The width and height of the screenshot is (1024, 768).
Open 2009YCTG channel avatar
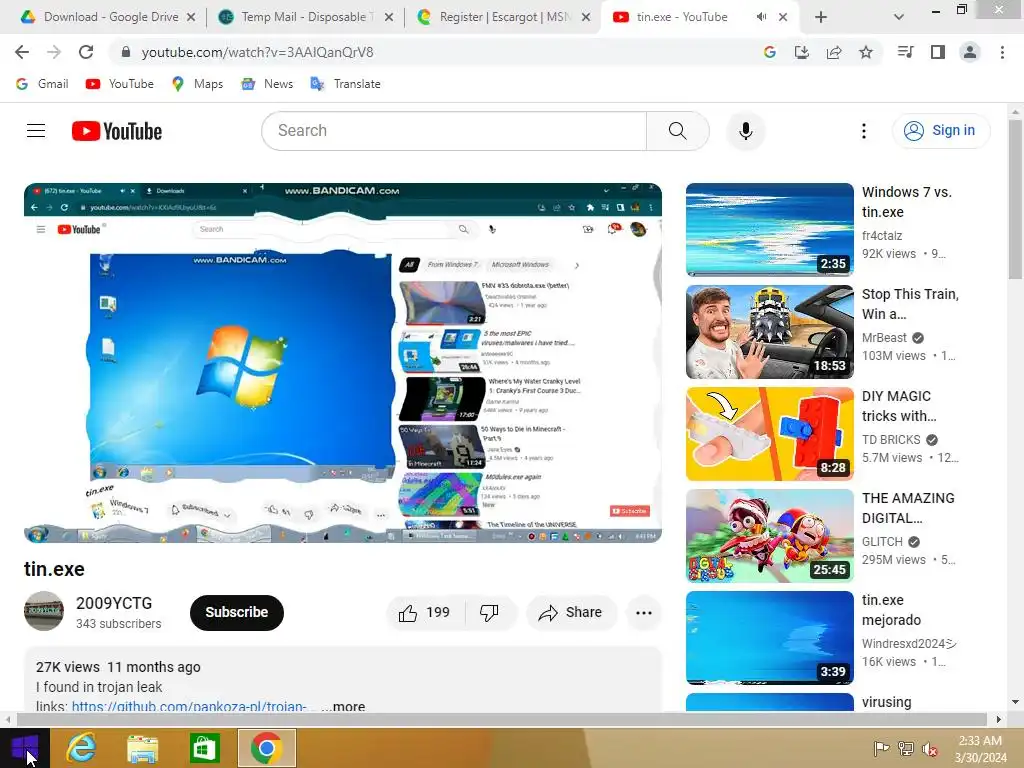(44, 611)
